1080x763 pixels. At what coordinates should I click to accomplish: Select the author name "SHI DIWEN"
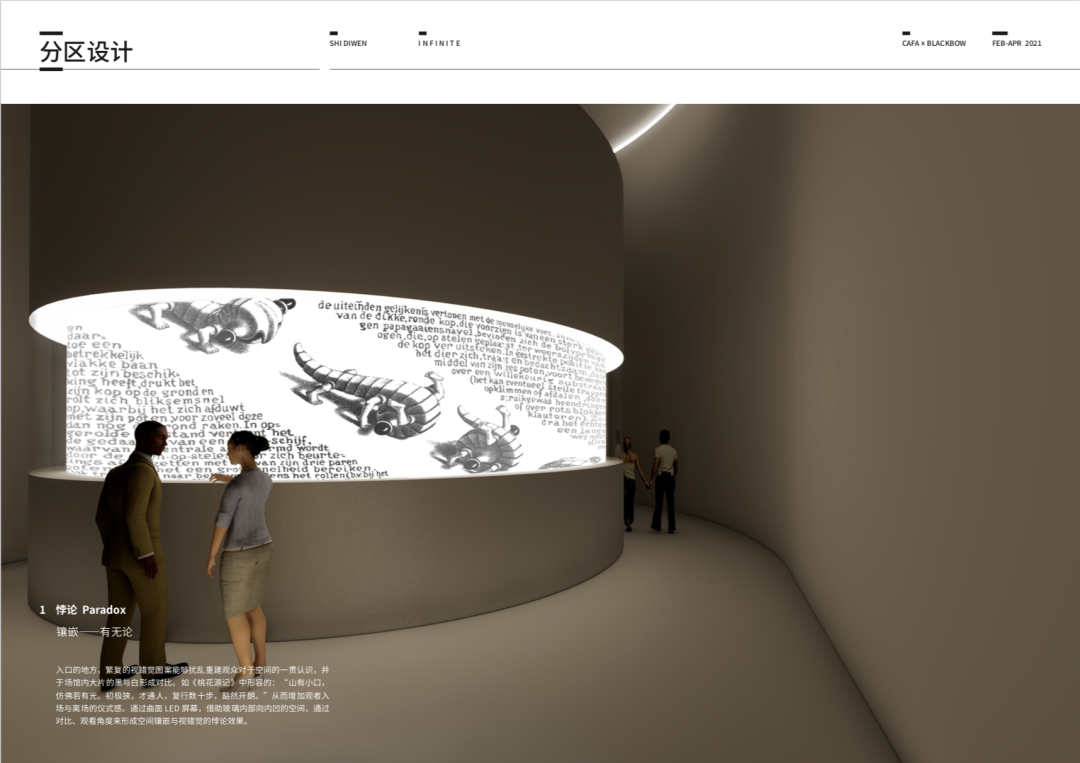348,43
